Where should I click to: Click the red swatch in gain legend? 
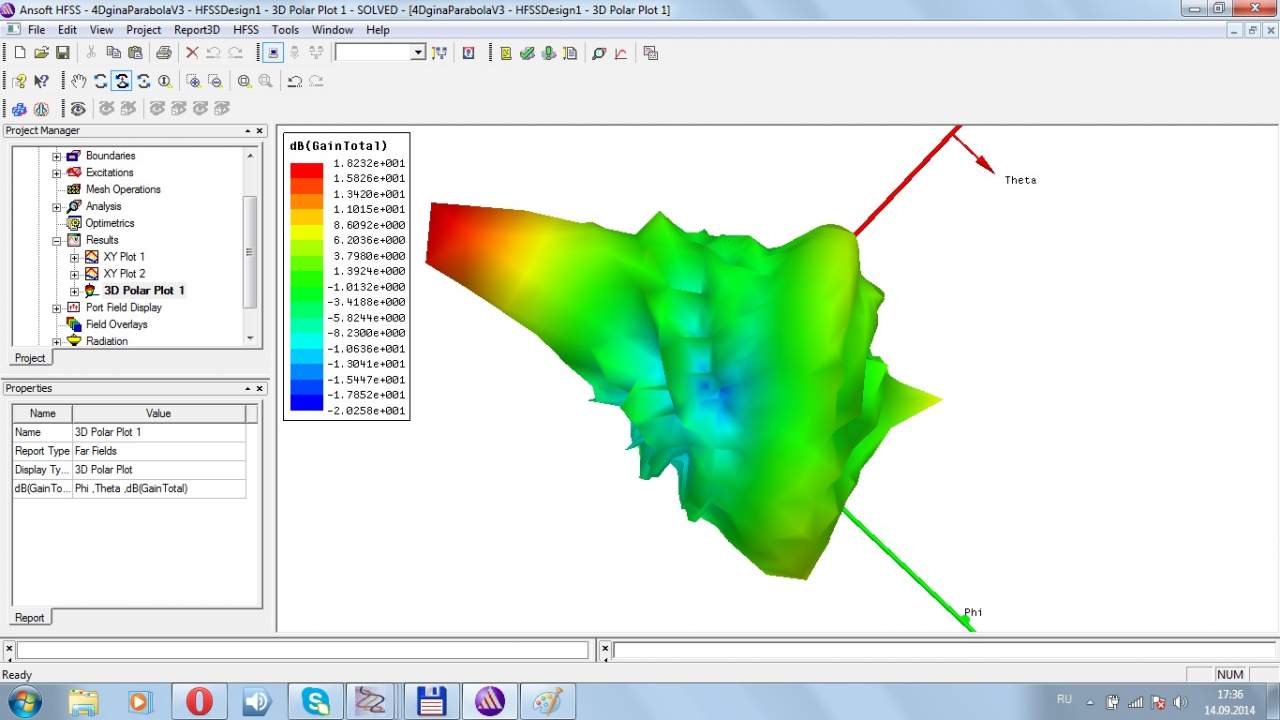tap(306, 170)
